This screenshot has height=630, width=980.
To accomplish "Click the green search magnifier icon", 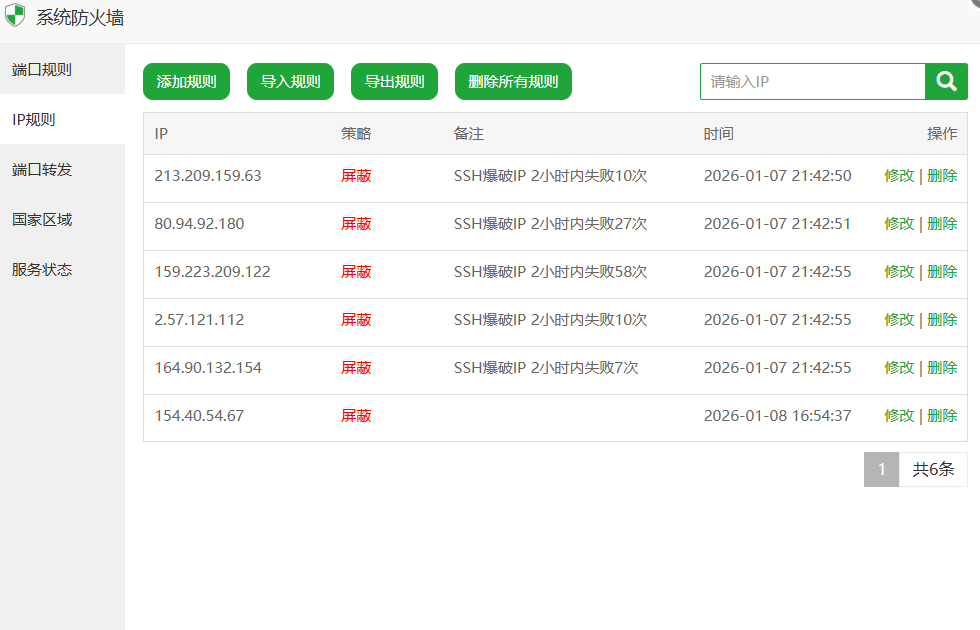I will click(946, 82).
